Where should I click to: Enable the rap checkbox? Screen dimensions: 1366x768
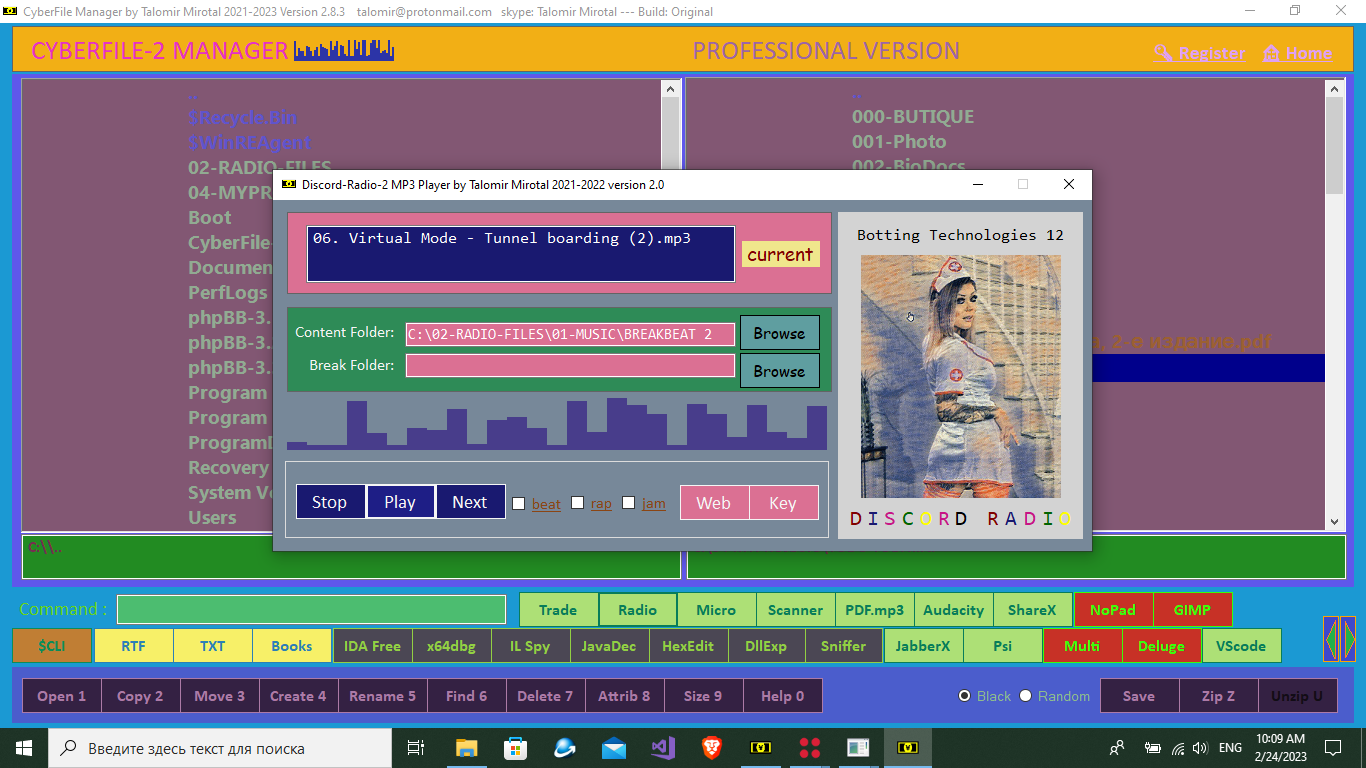pos(578,503)
